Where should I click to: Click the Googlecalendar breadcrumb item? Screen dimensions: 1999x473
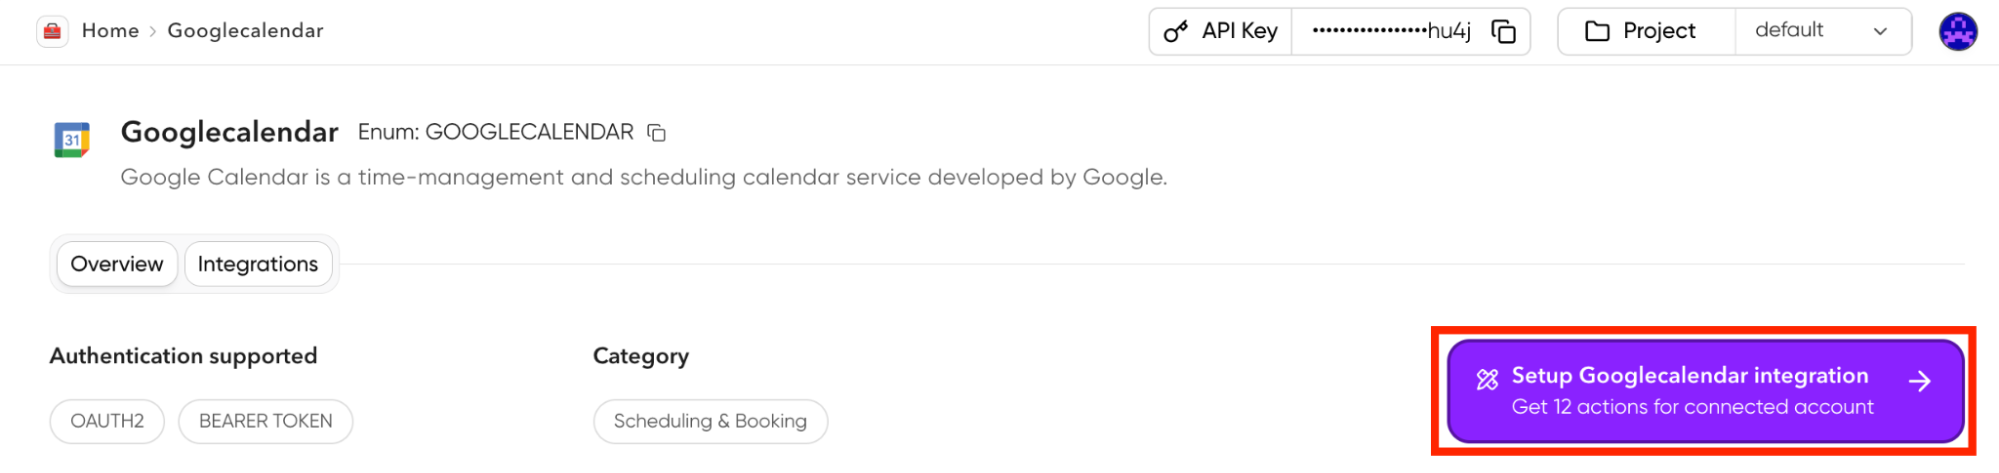[245, 31]
